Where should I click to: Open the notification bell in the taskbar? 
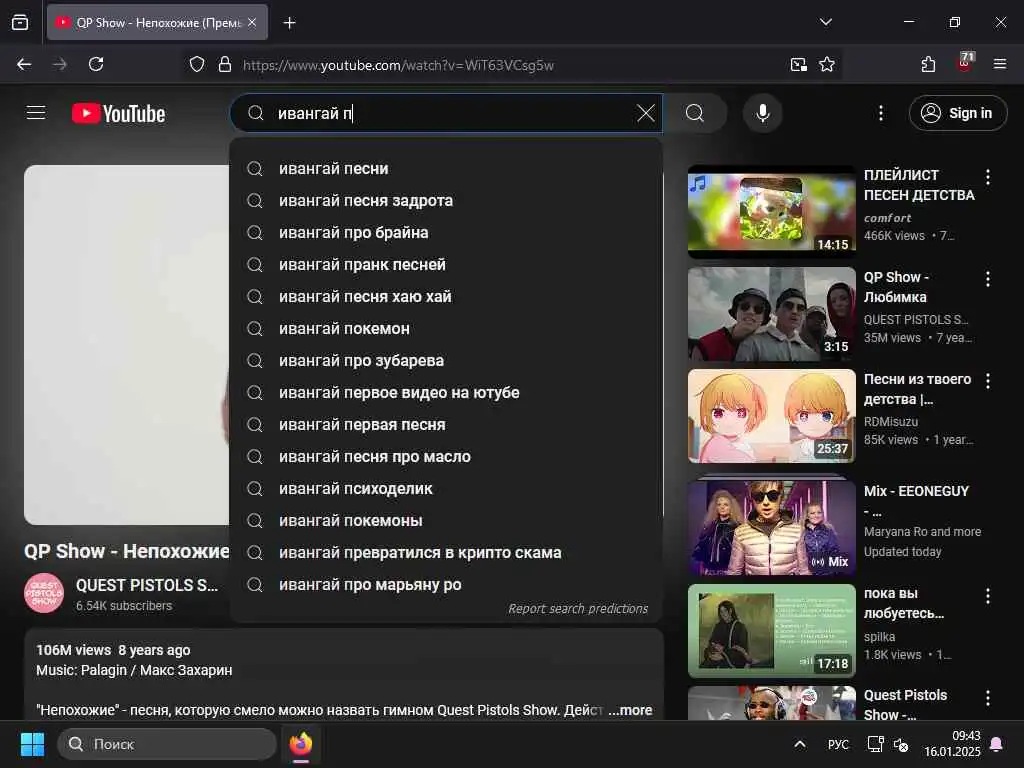click(997, 744)
